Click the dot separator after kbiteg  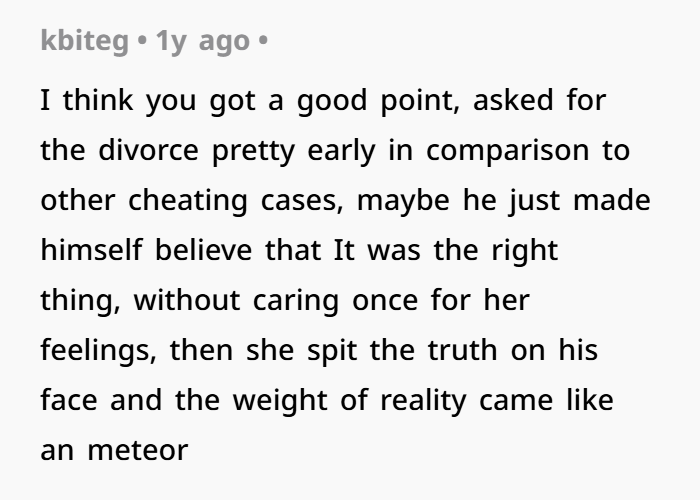pyautogui.click(x=142, y=41)
